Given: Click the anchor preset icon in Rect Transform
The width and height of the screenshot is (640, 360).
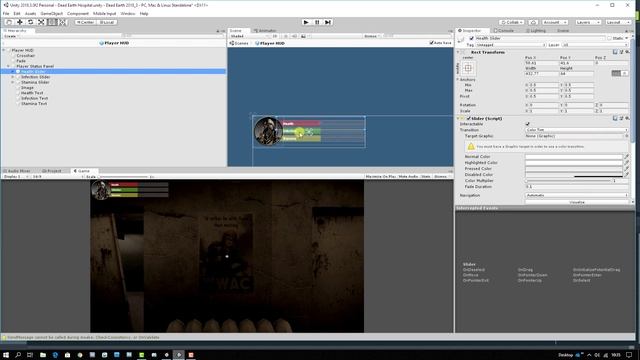Looking at the screenshot, I should click(x=468, y=68).
